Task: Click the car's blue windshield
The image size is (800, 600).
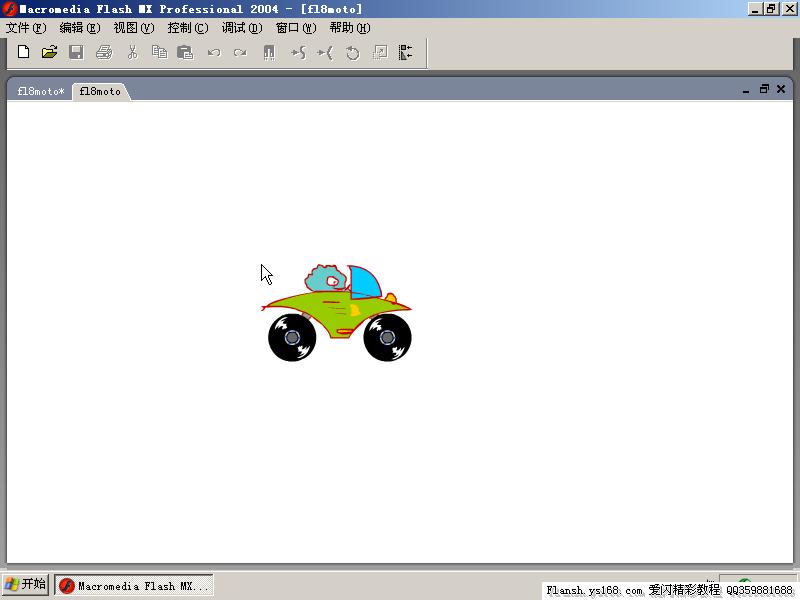Action: 364,282
